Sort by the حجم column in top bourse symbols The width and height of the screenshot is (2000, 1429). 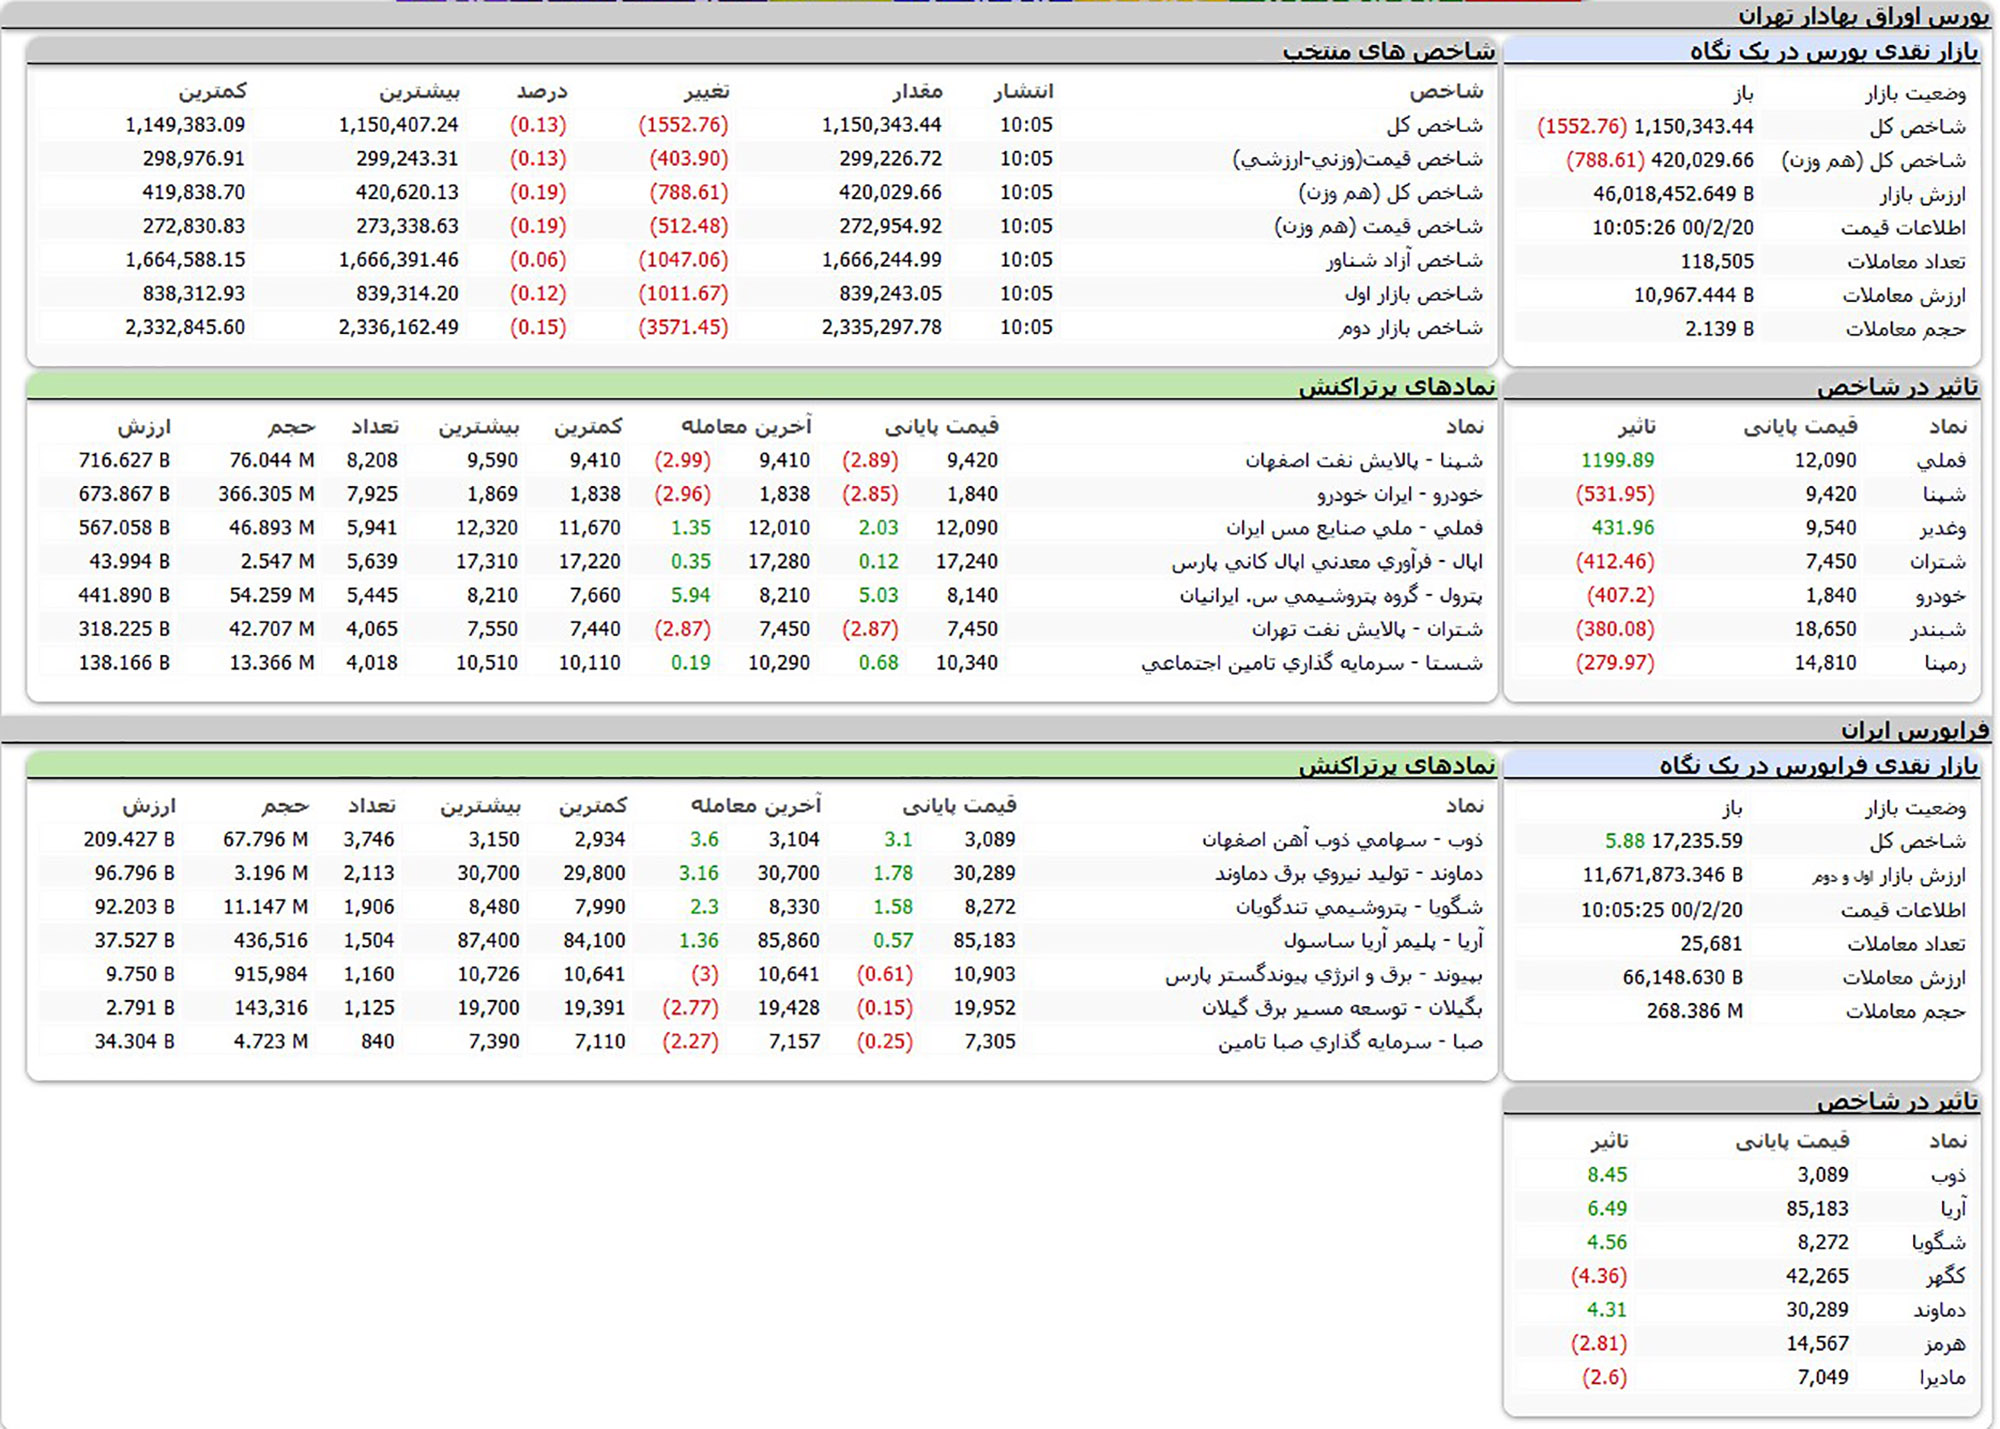pyautogui.click(x=291, y=427)
